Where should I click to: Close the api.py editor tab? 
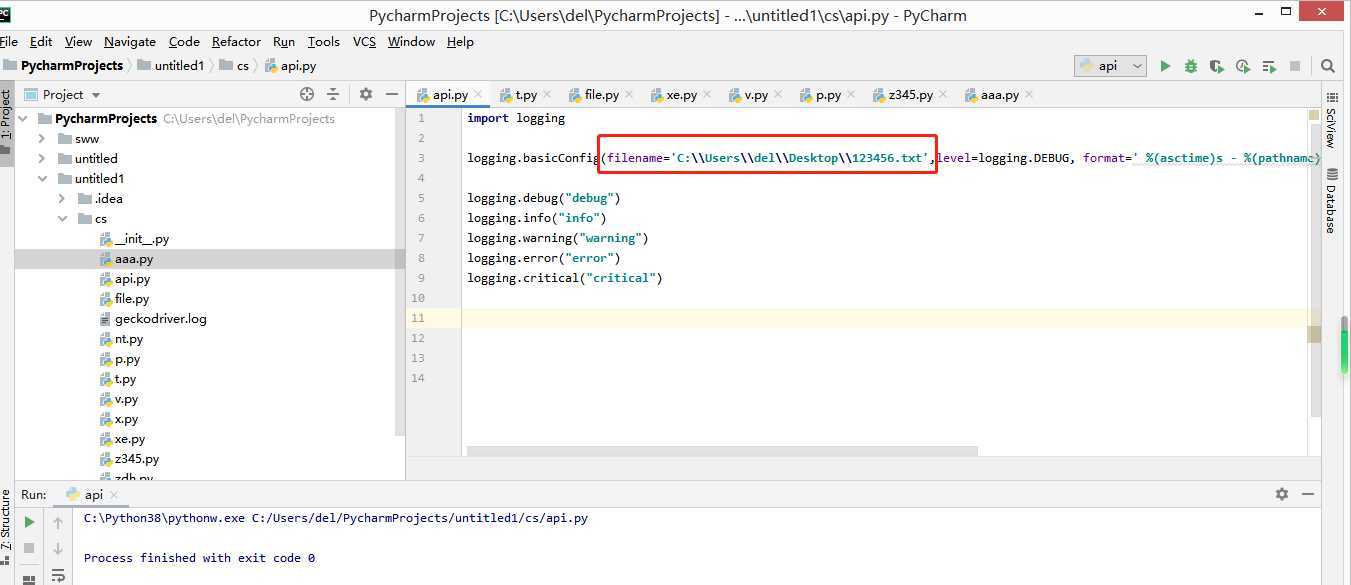(x=479, y=95)
